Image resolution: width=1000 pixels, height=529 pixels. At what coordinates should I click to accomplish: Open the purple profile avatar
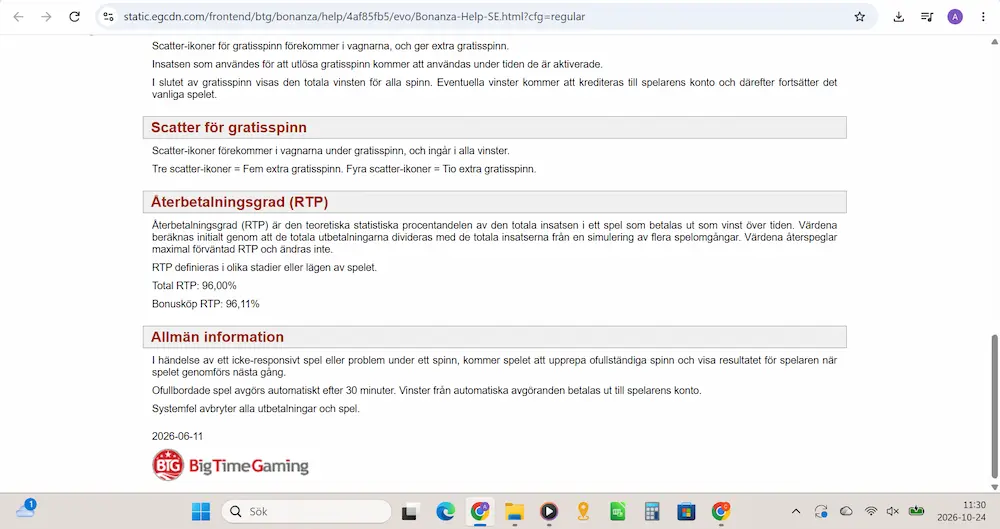pyautogui.click(x=955, y=17)
